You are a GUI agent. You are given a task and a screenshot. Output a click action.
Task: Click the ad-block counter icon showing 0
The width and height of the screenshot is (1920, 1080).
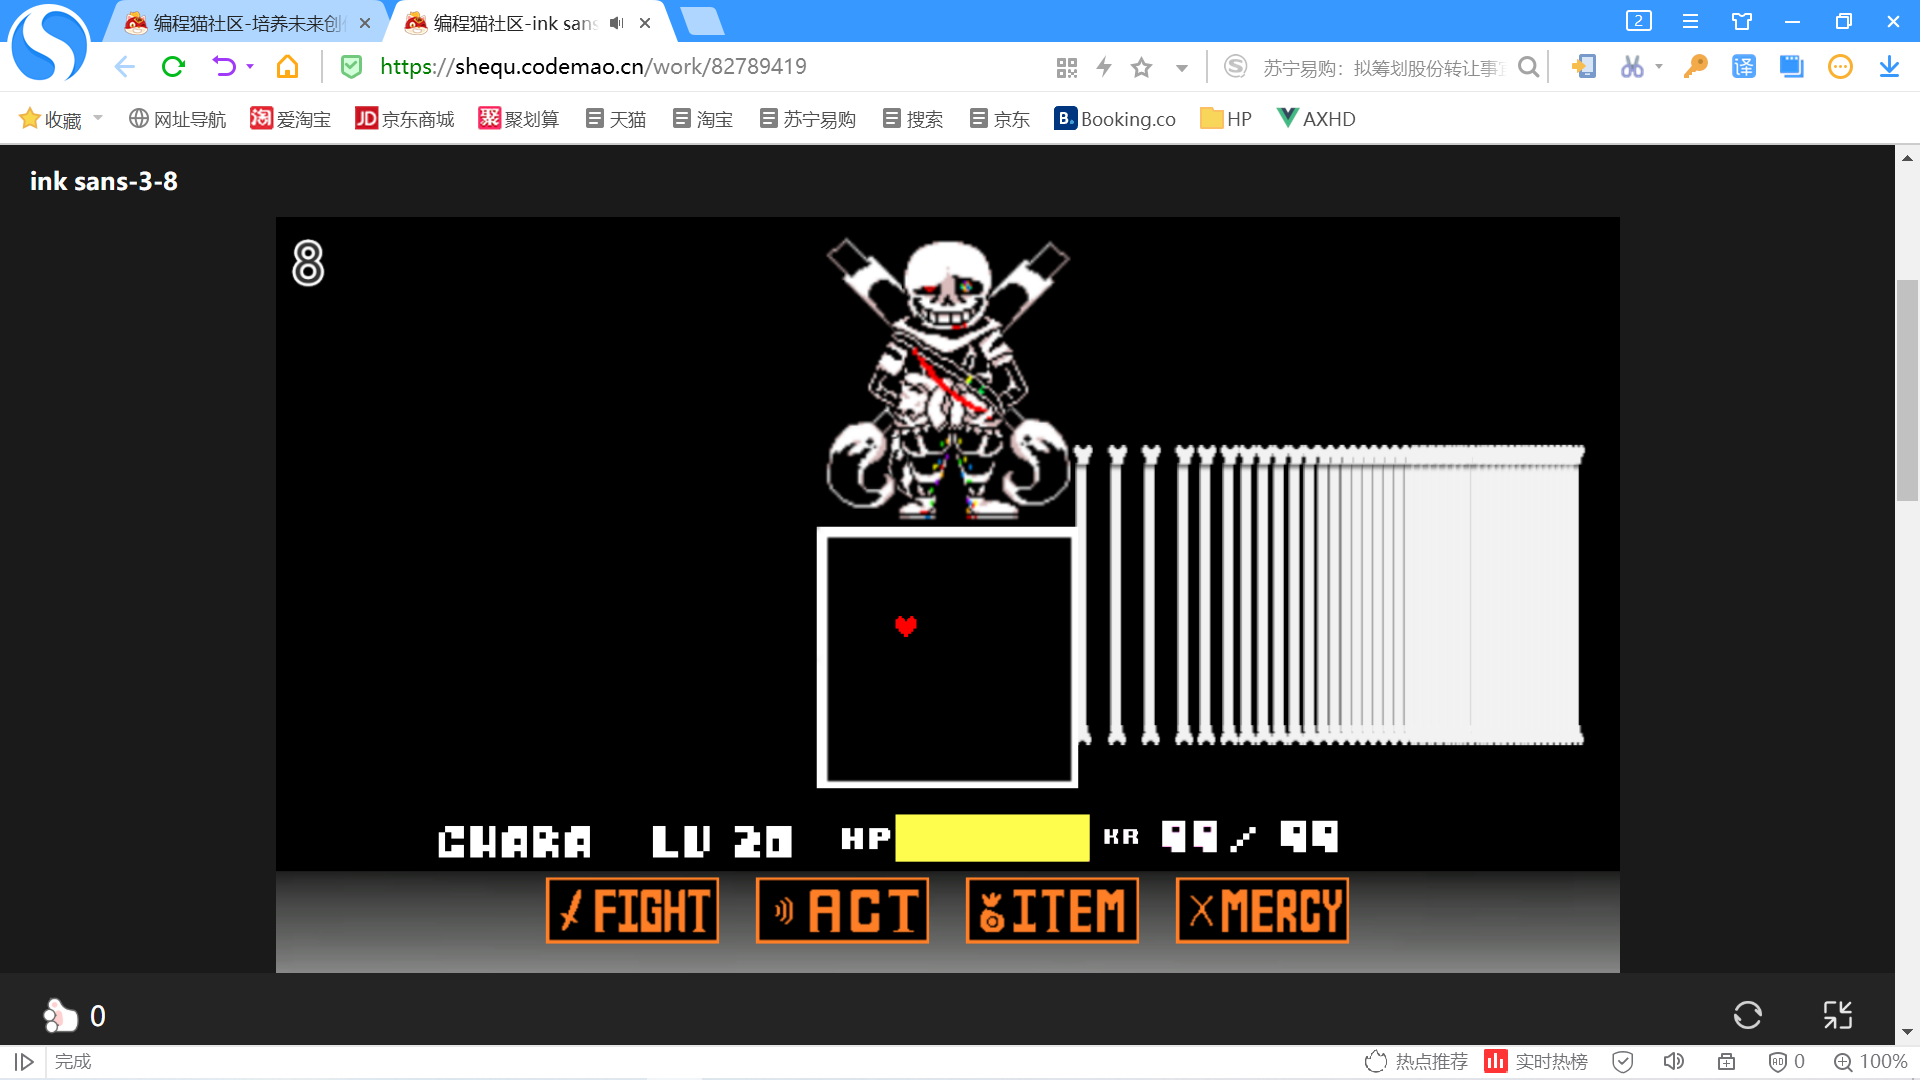pyautogui.click(x=1787, y=1062)
